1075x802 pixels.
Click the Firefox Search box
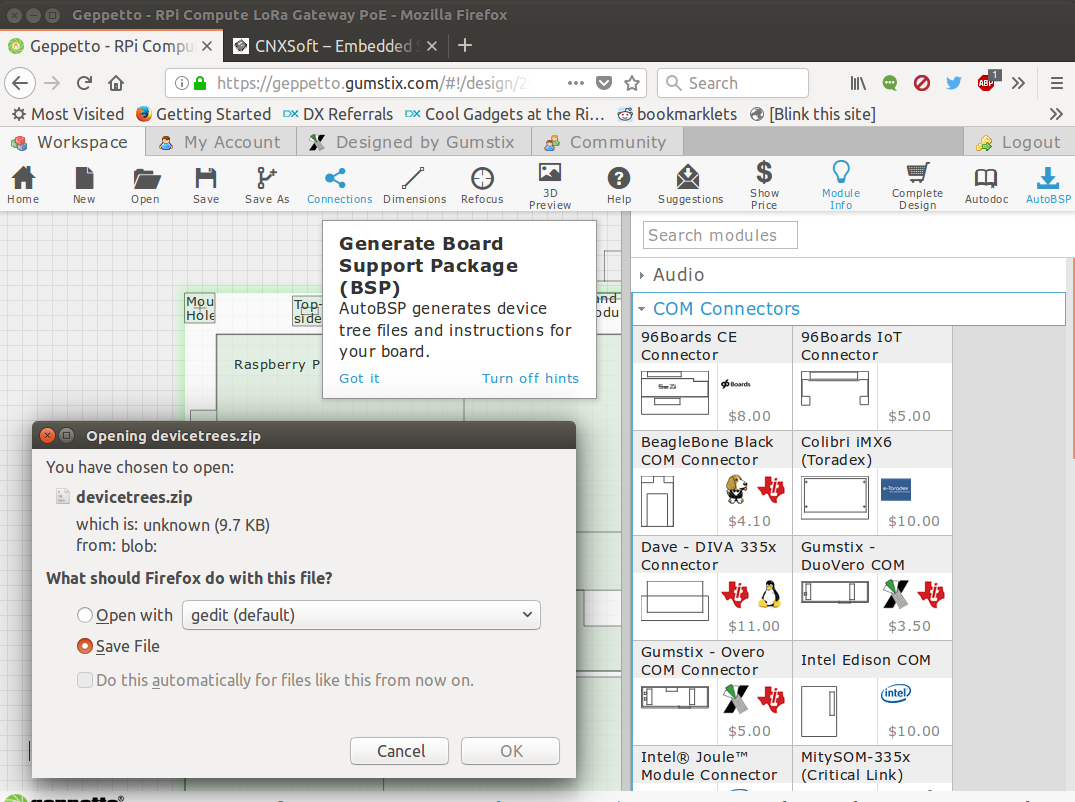(x=733, y=83)
